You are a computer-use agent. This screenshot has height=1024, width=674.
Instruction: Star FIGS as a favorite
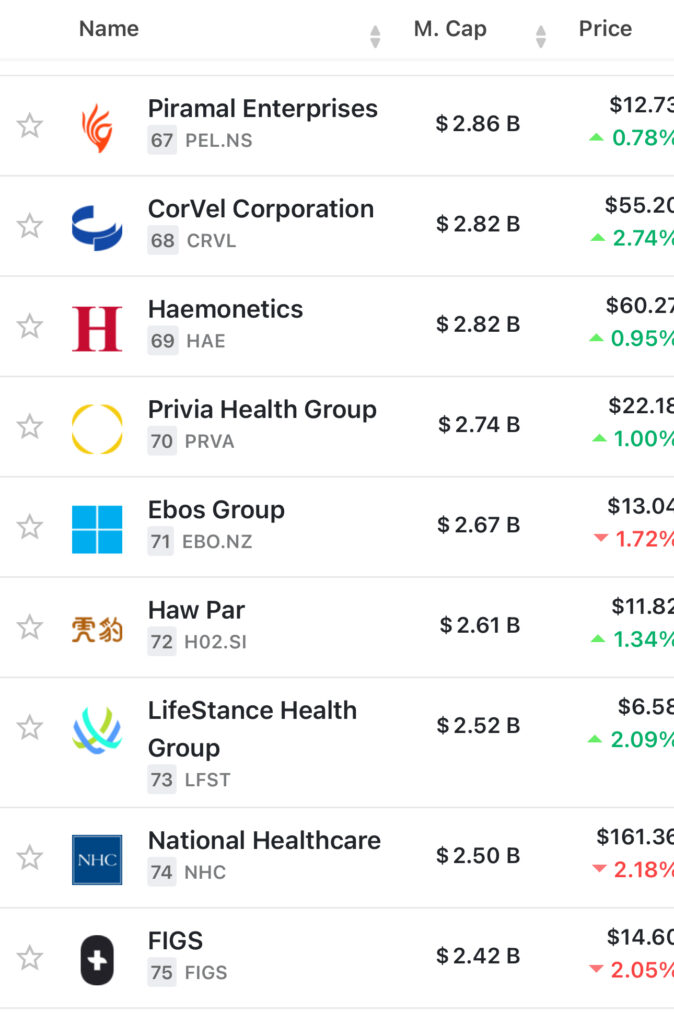tap(30, 958)
